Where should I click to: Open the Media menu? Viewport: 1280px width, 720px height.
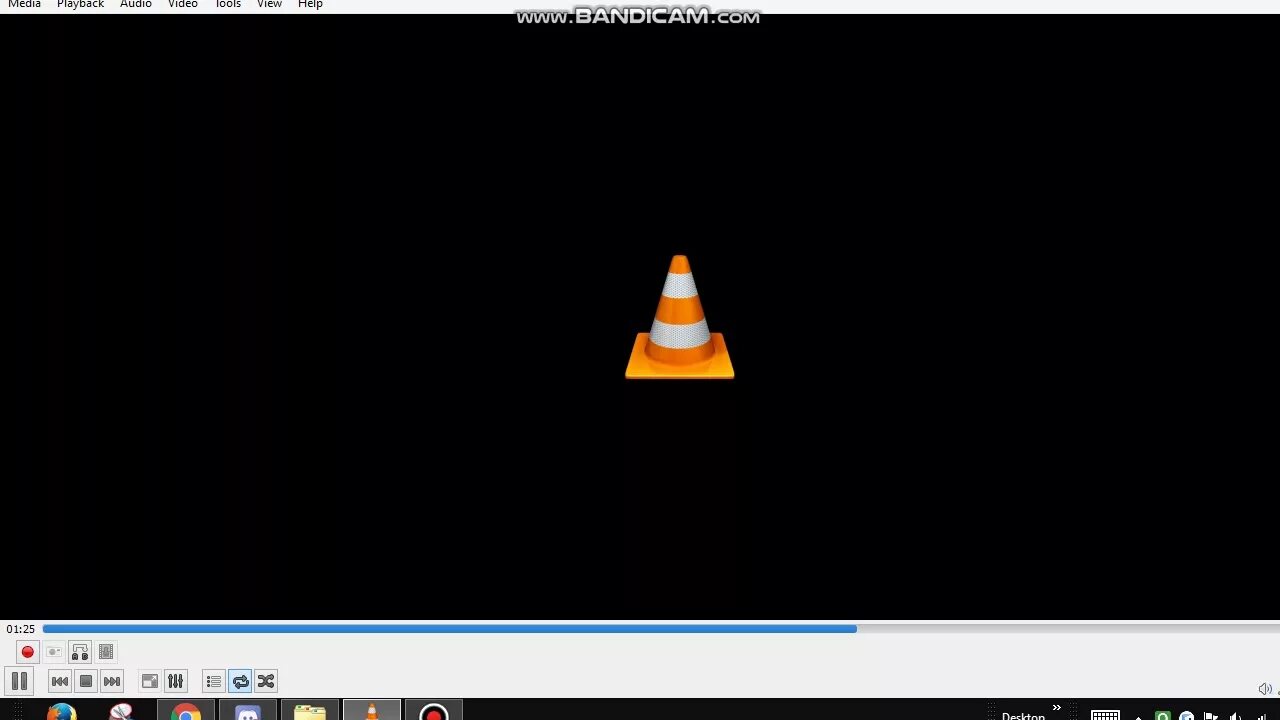tap(25, 5)
